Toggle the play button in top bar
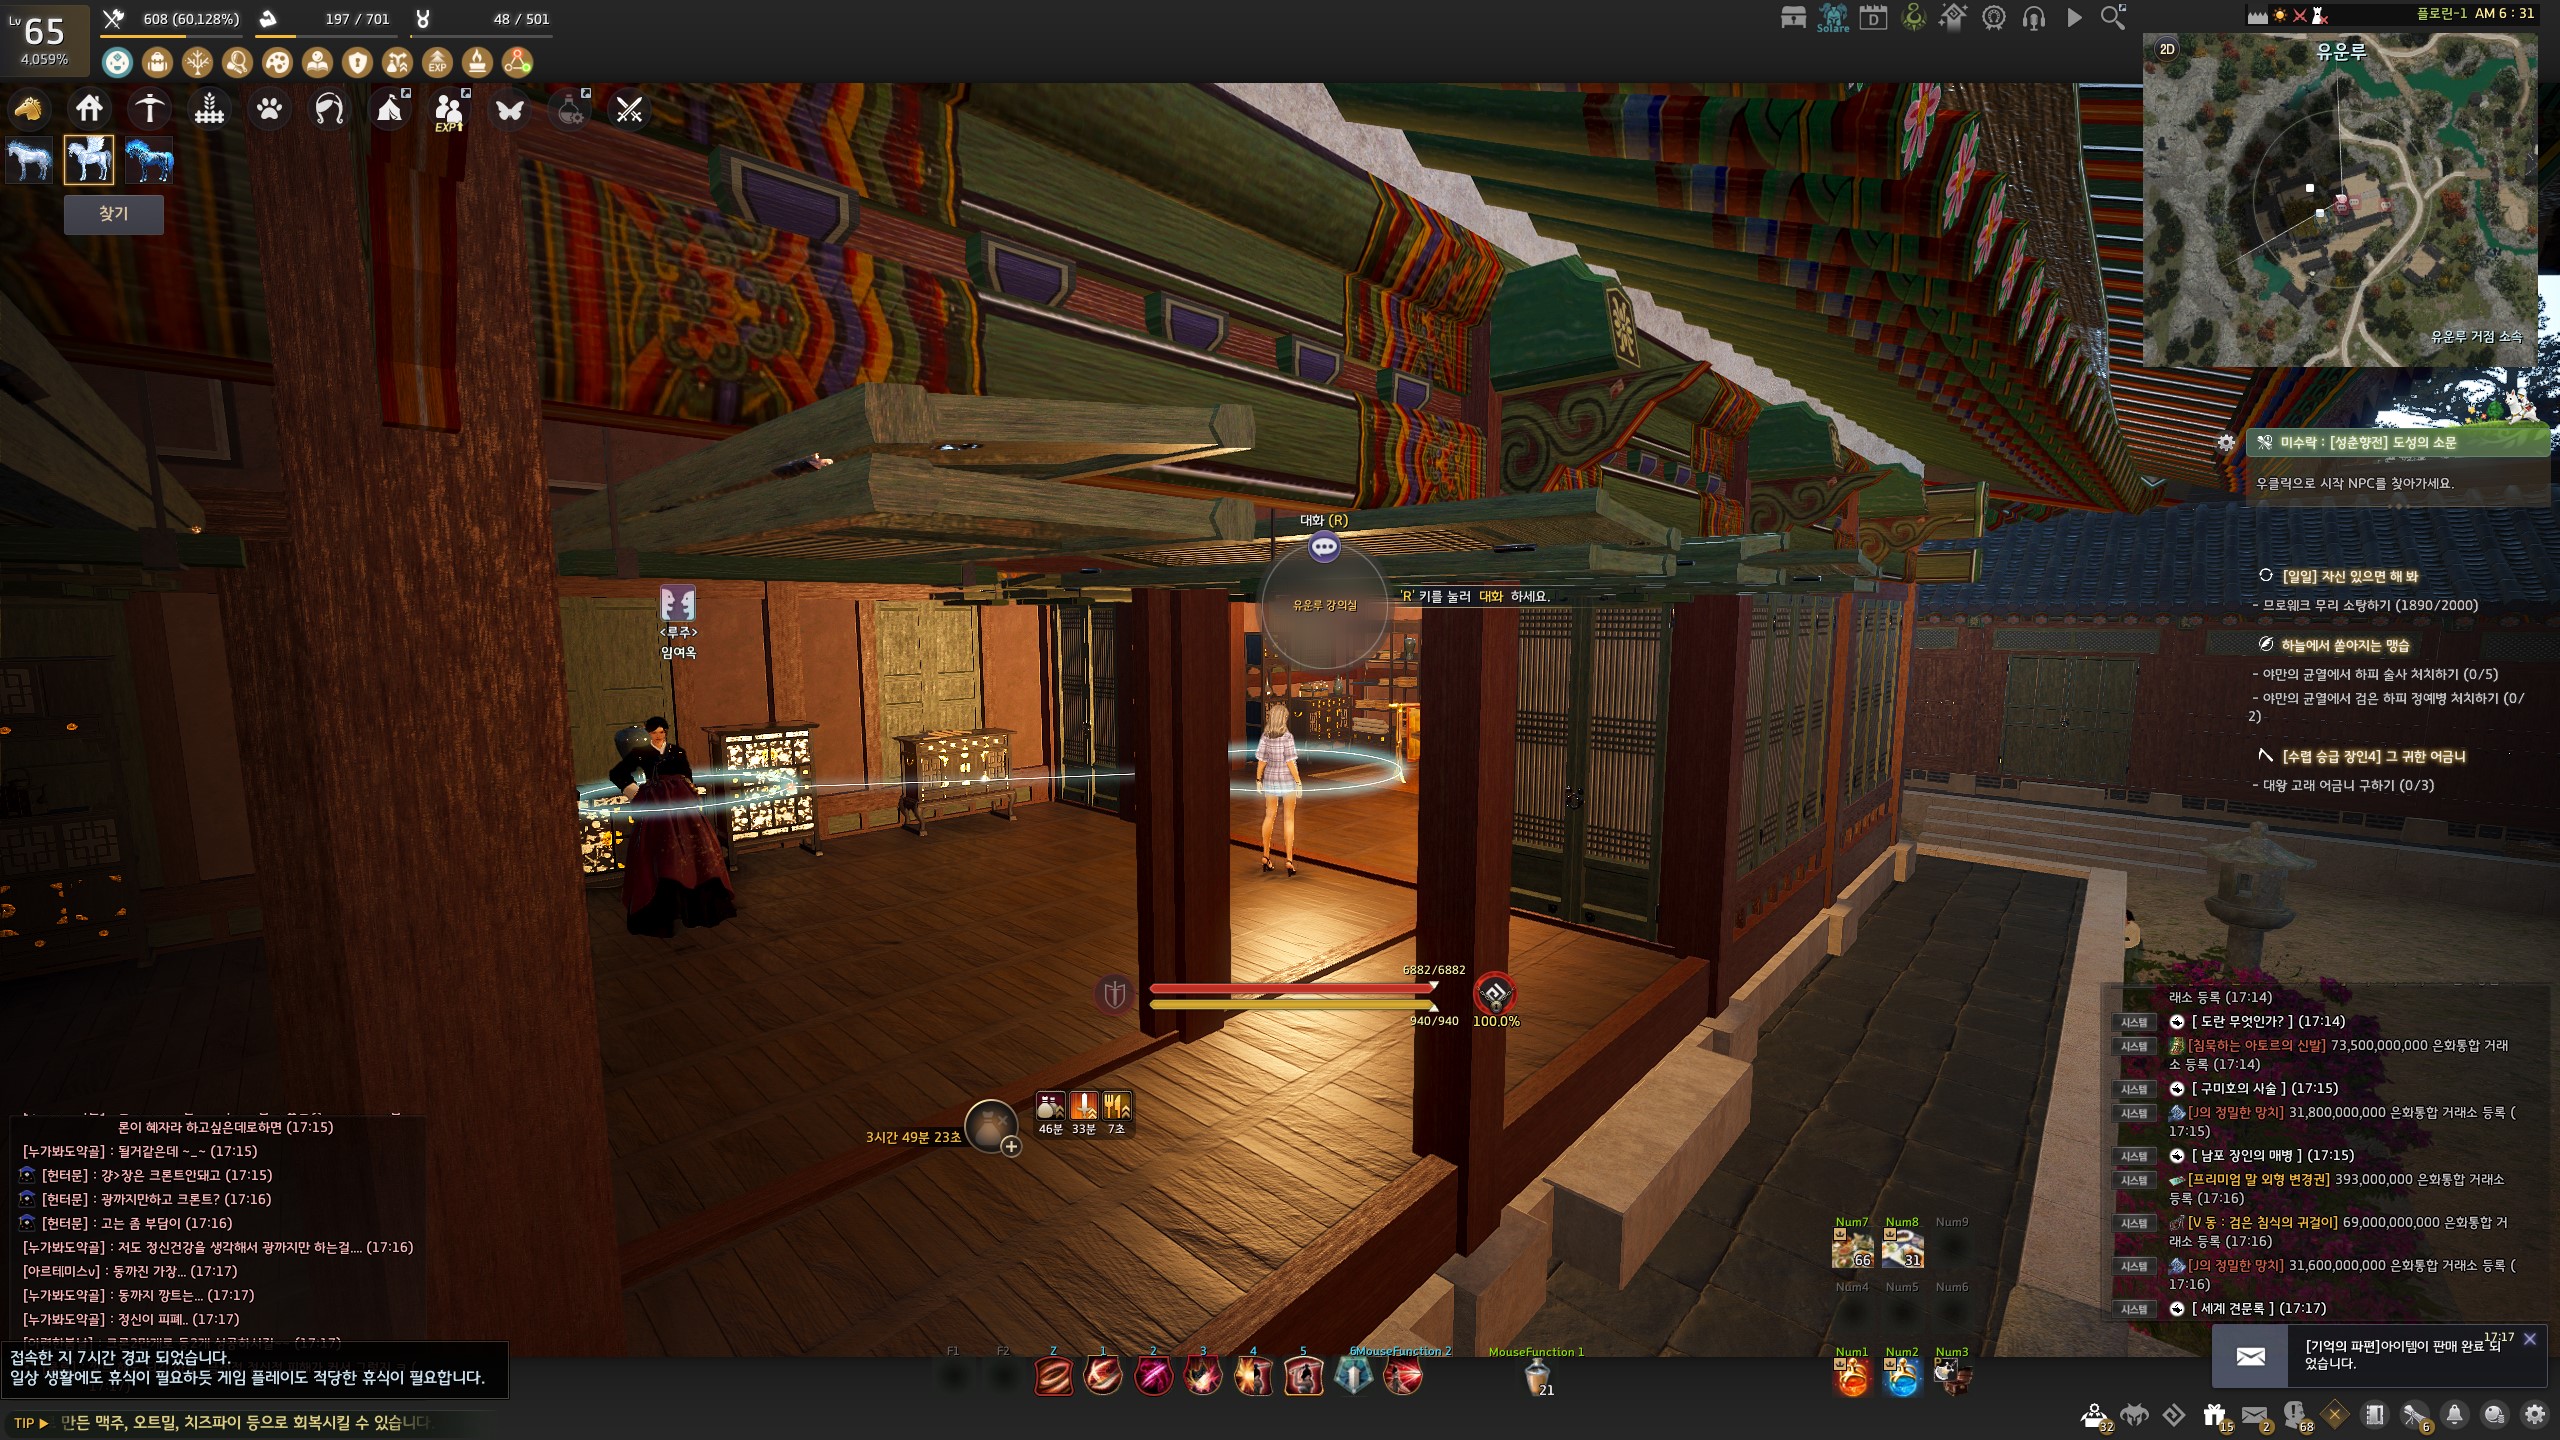The width and height of the screenshot is (2560, 1440). pyautogui.click(x=2074, y=17)
